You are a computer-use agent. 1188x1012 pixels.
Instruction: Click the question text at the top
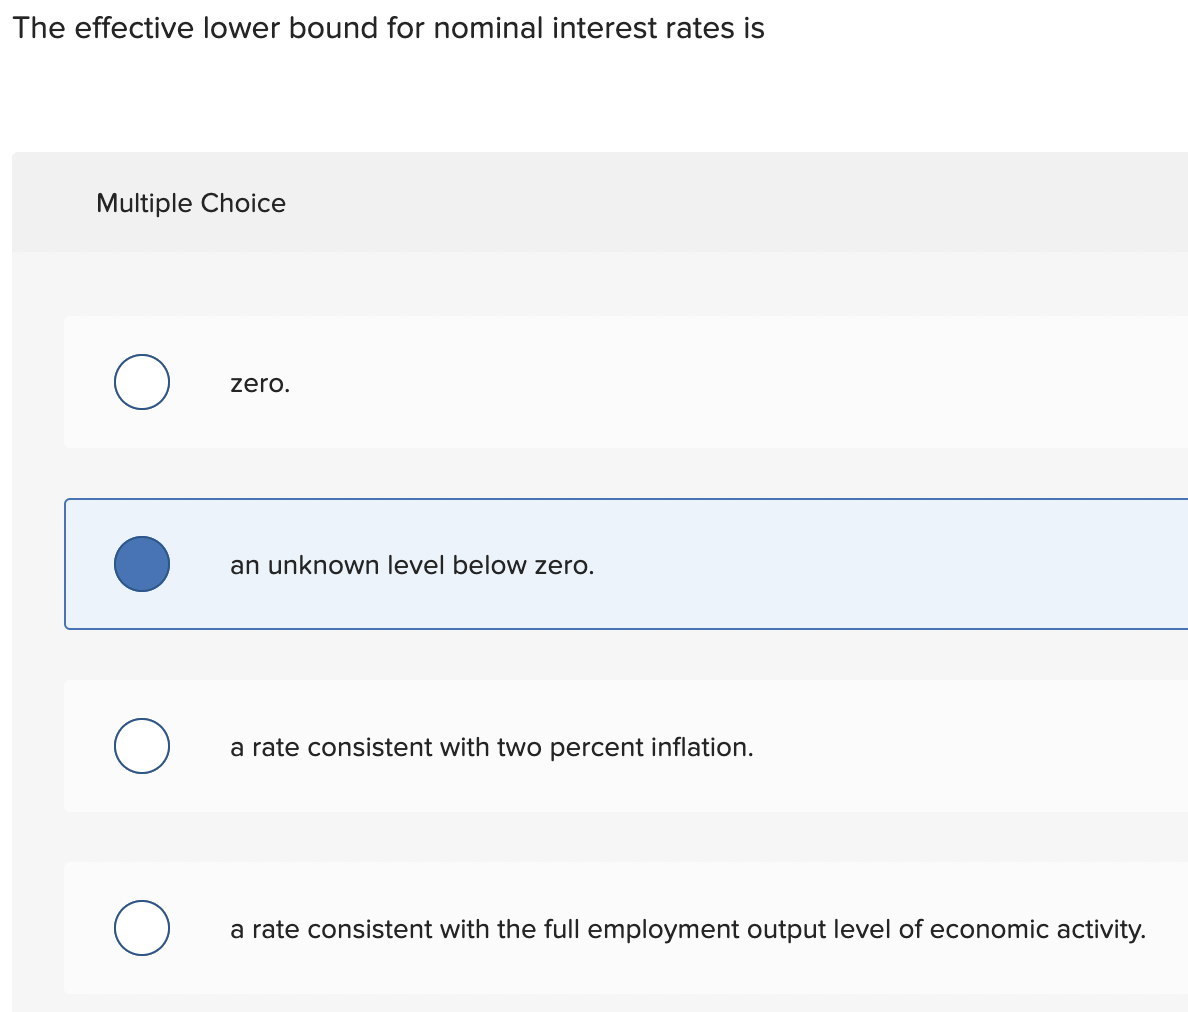pyautogui.click(x=386, y=28)
